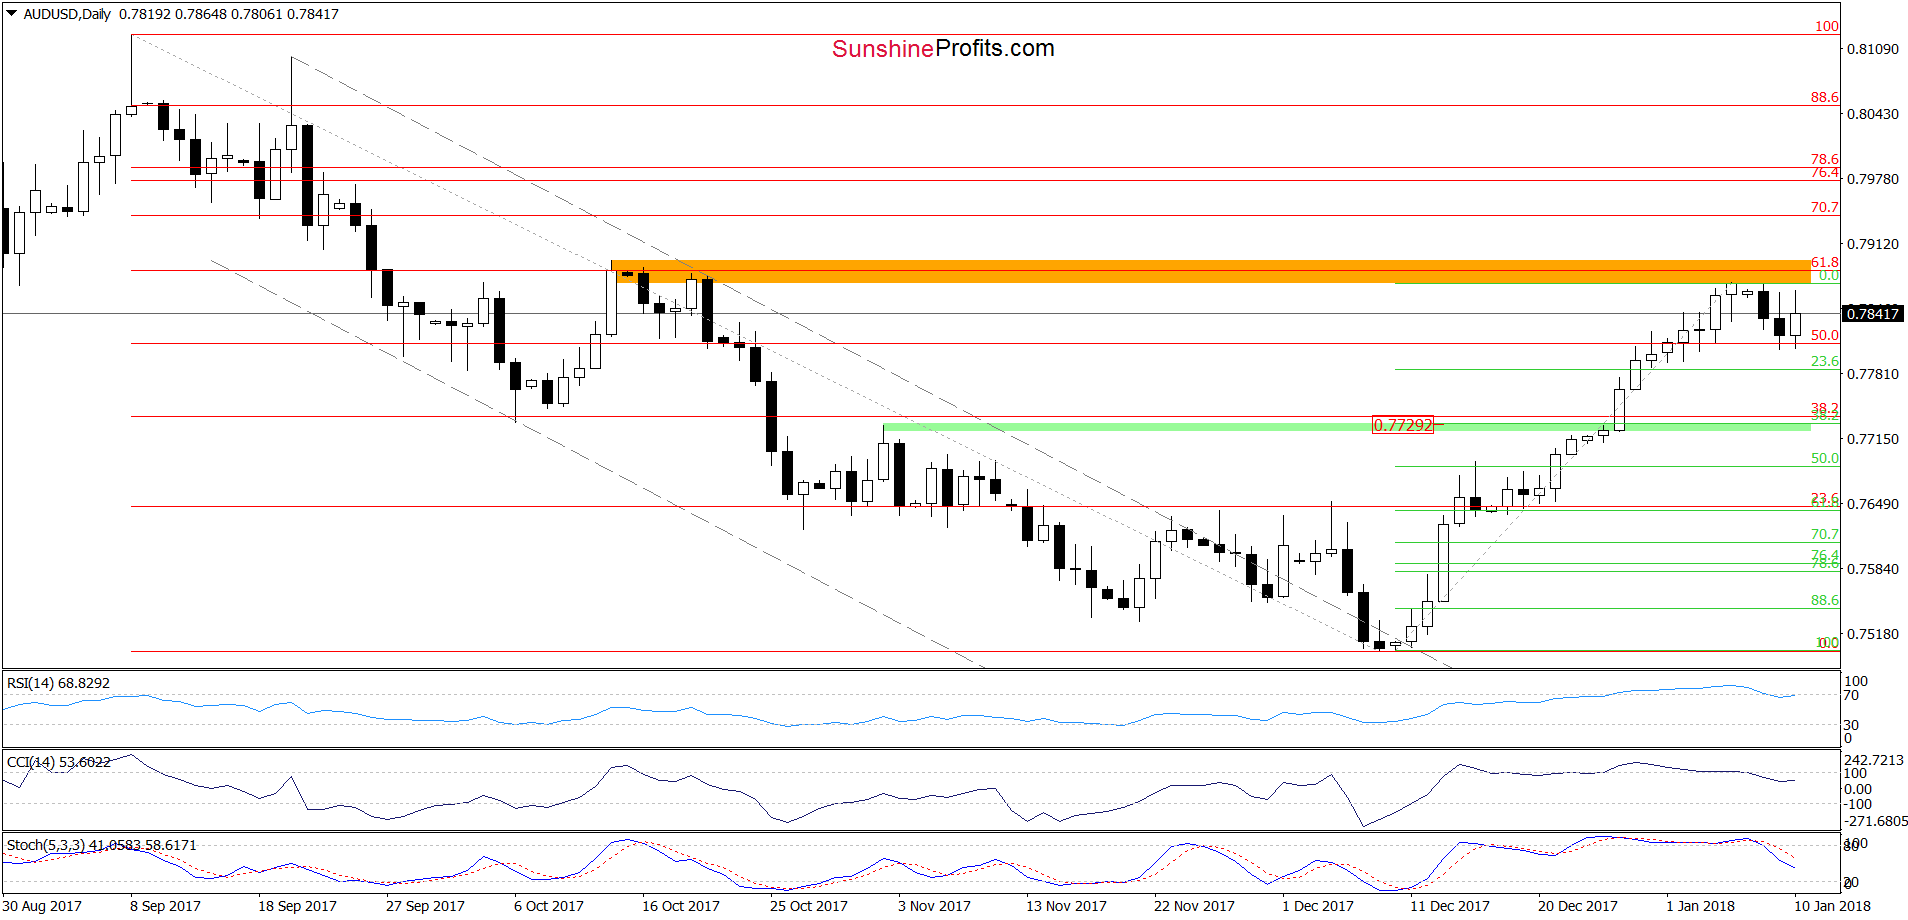Select the red 88.6 Fibonacci label
This screenshot has height=920, width=1908.
pyautogui.click(x=1824, y=97)
